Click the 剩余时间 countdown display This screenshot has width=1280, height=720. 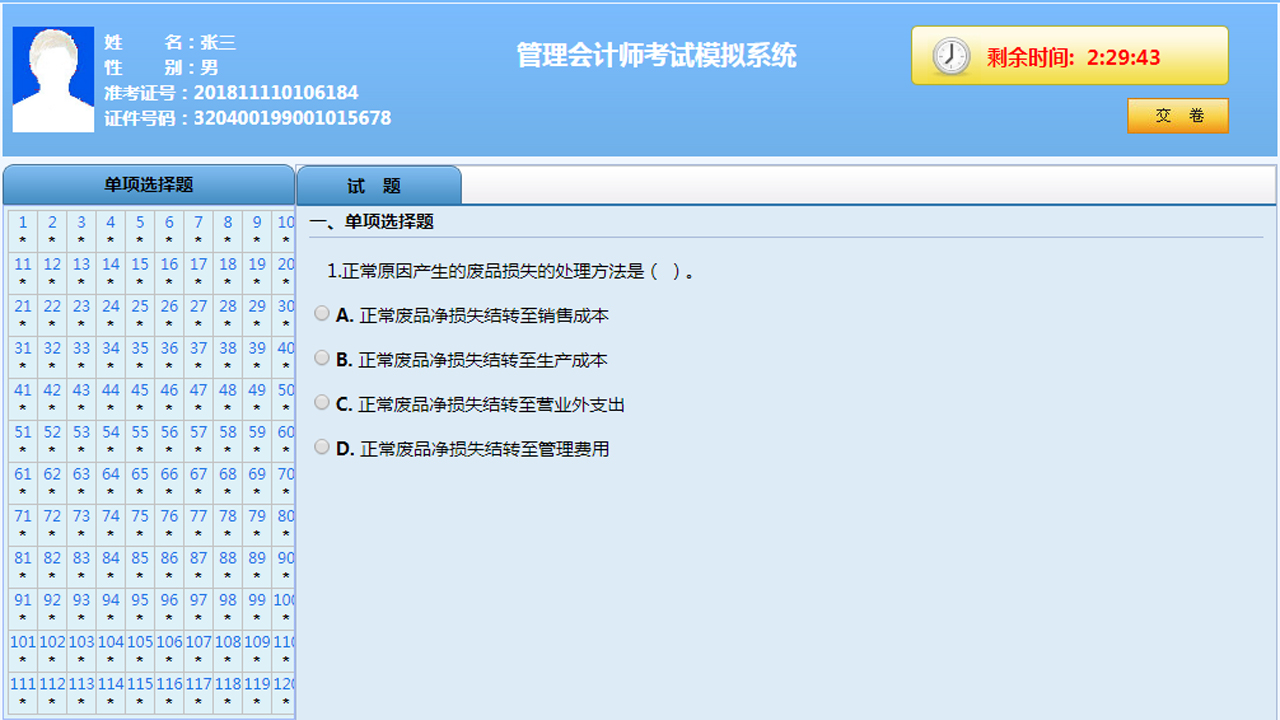[1073, 57]
